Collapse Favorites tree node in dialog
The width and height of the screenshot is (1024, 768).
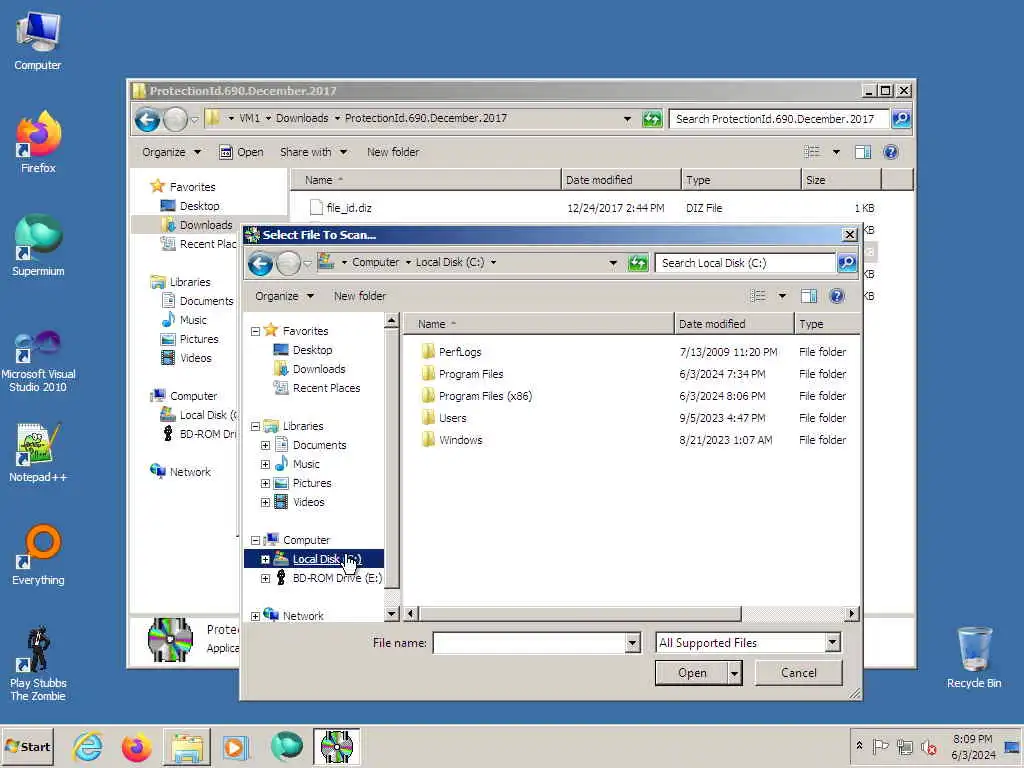click(x=255, y=332)
